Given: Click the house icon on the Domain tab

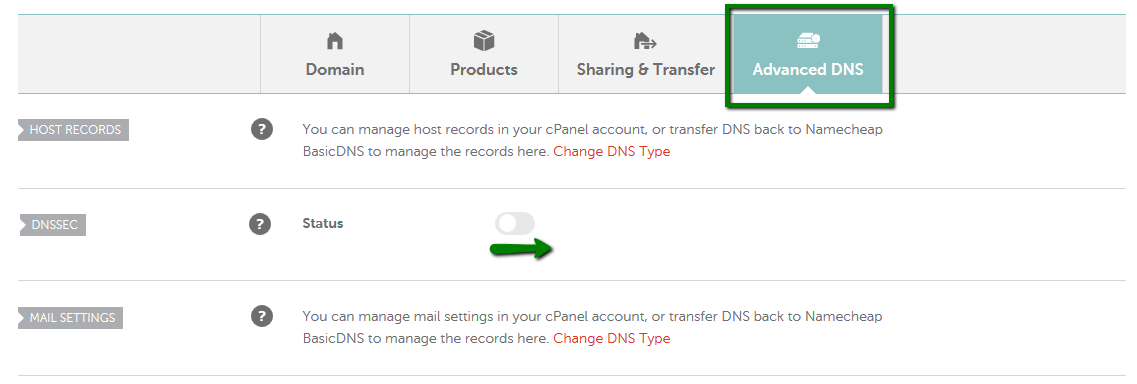Looking at the screenshot, I should 334,41.
